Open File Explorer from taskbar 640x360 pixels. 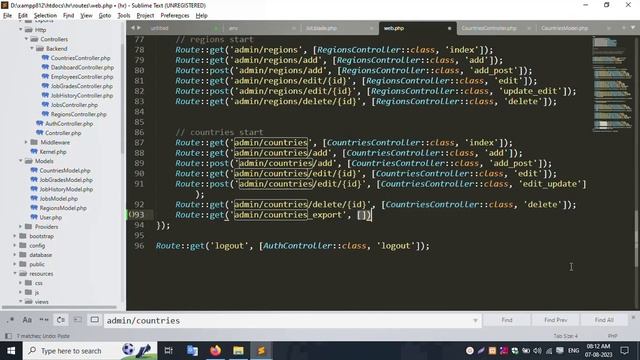point(238,351)
